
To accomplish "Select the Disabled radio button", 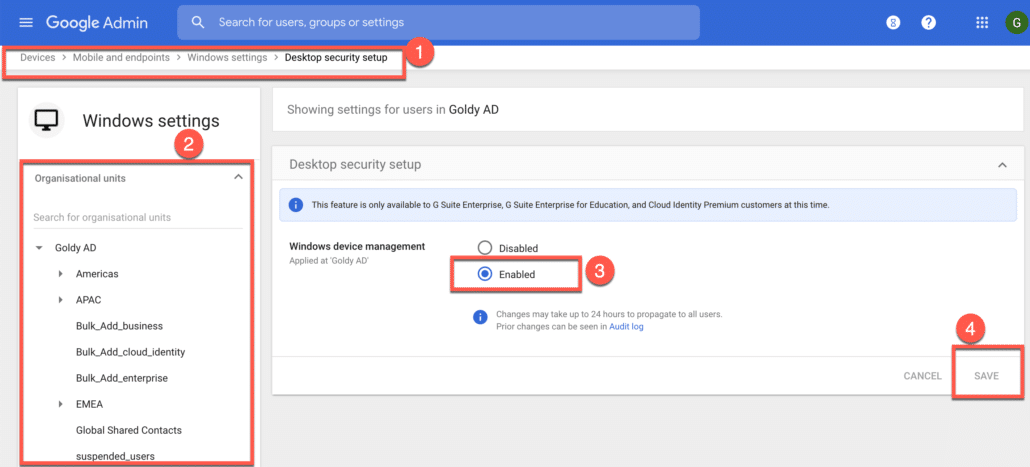I will (x=485, y=248).
